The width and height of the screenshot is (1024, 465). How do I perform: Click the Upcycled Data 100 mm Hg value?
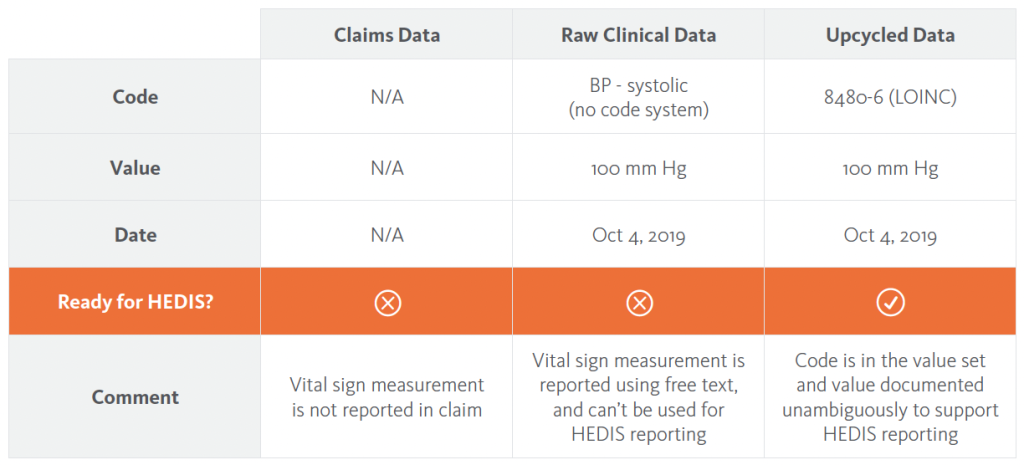(890, 168)
